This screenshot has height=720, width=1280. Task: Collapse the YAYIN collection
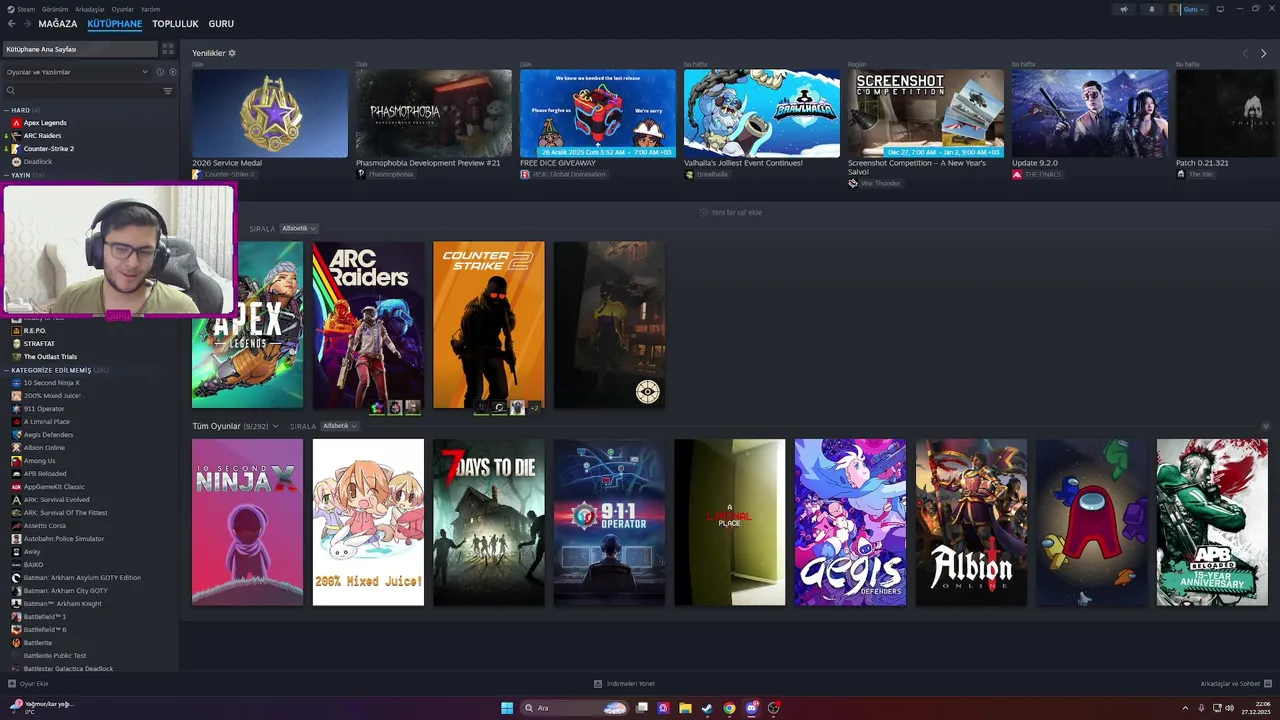point(6,175)
